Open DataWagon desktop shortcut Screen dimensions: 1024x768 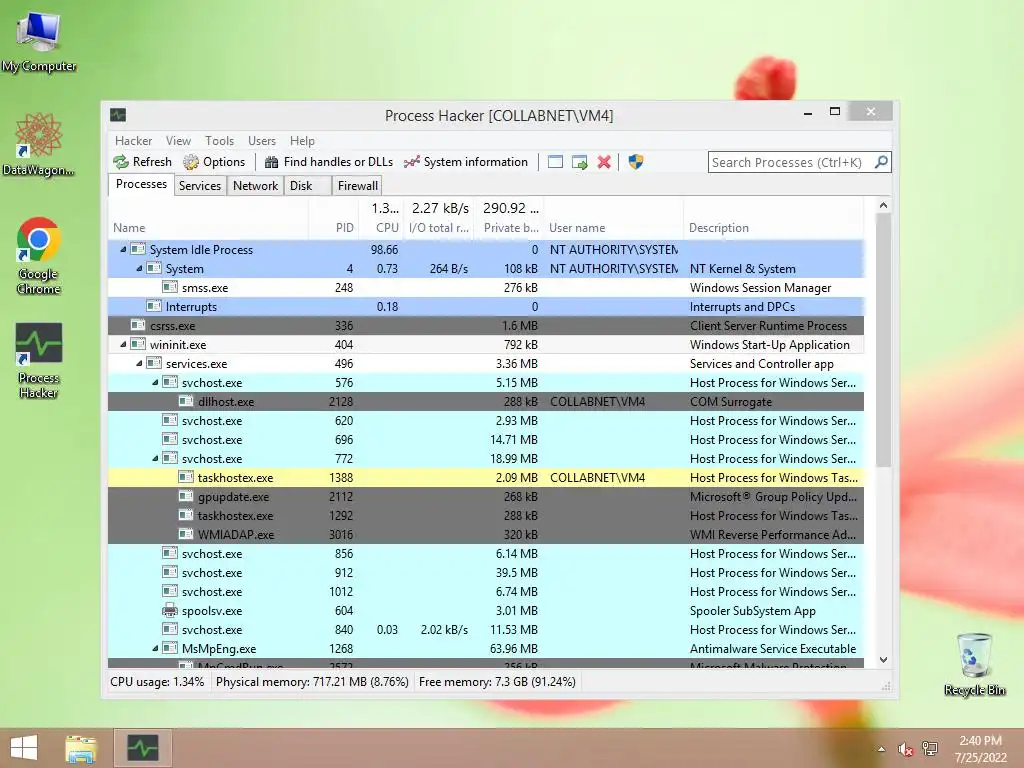(x=39, y=144)
